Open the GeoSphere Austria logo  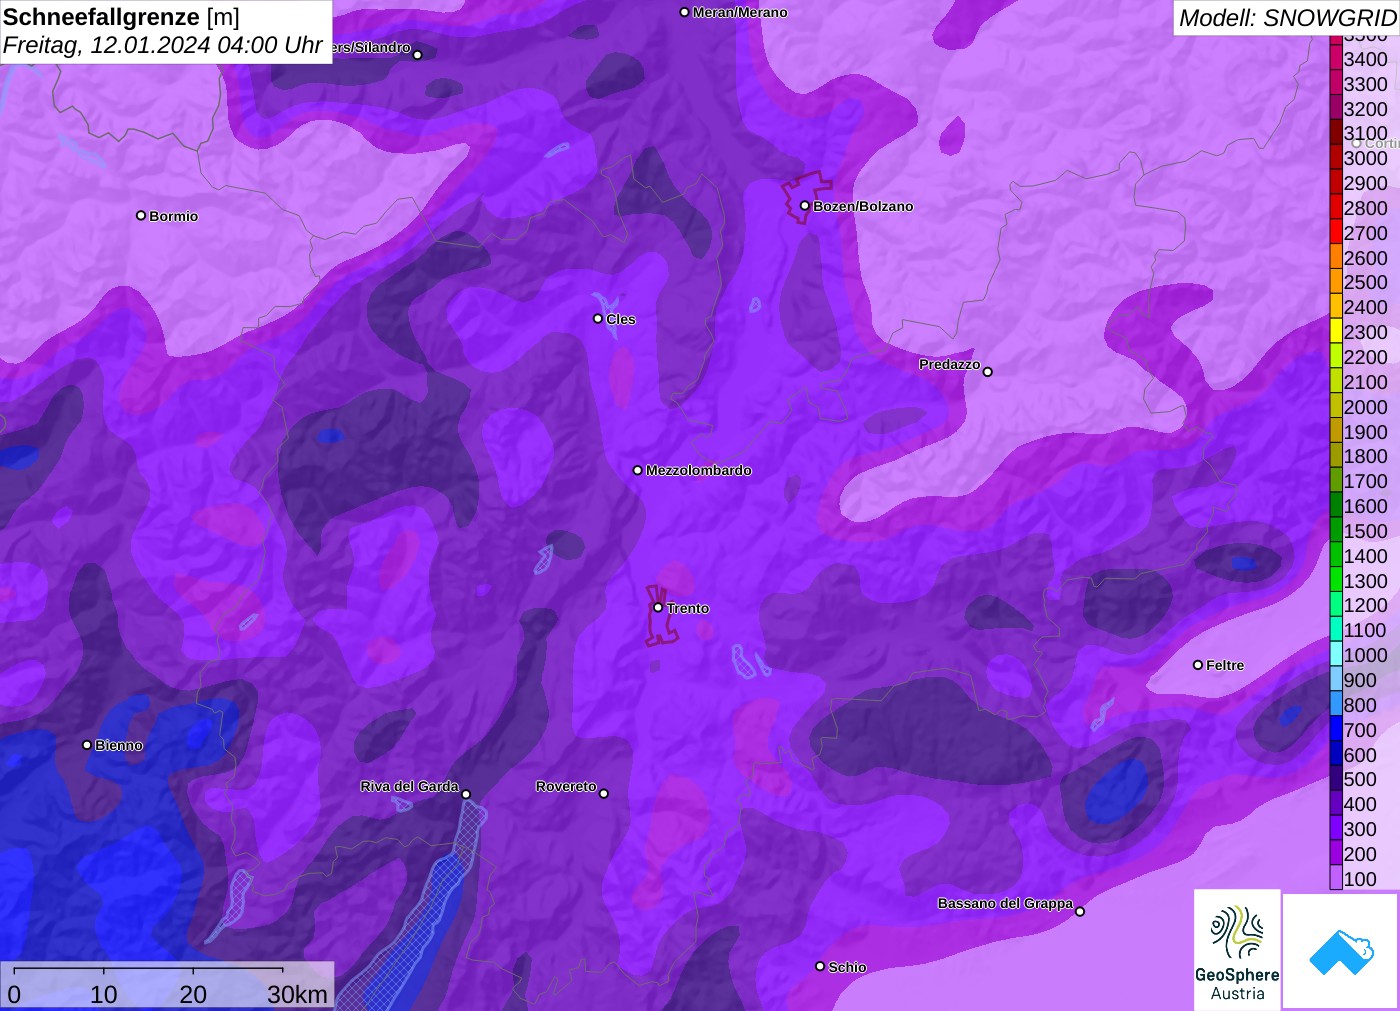pos(1237,949)
